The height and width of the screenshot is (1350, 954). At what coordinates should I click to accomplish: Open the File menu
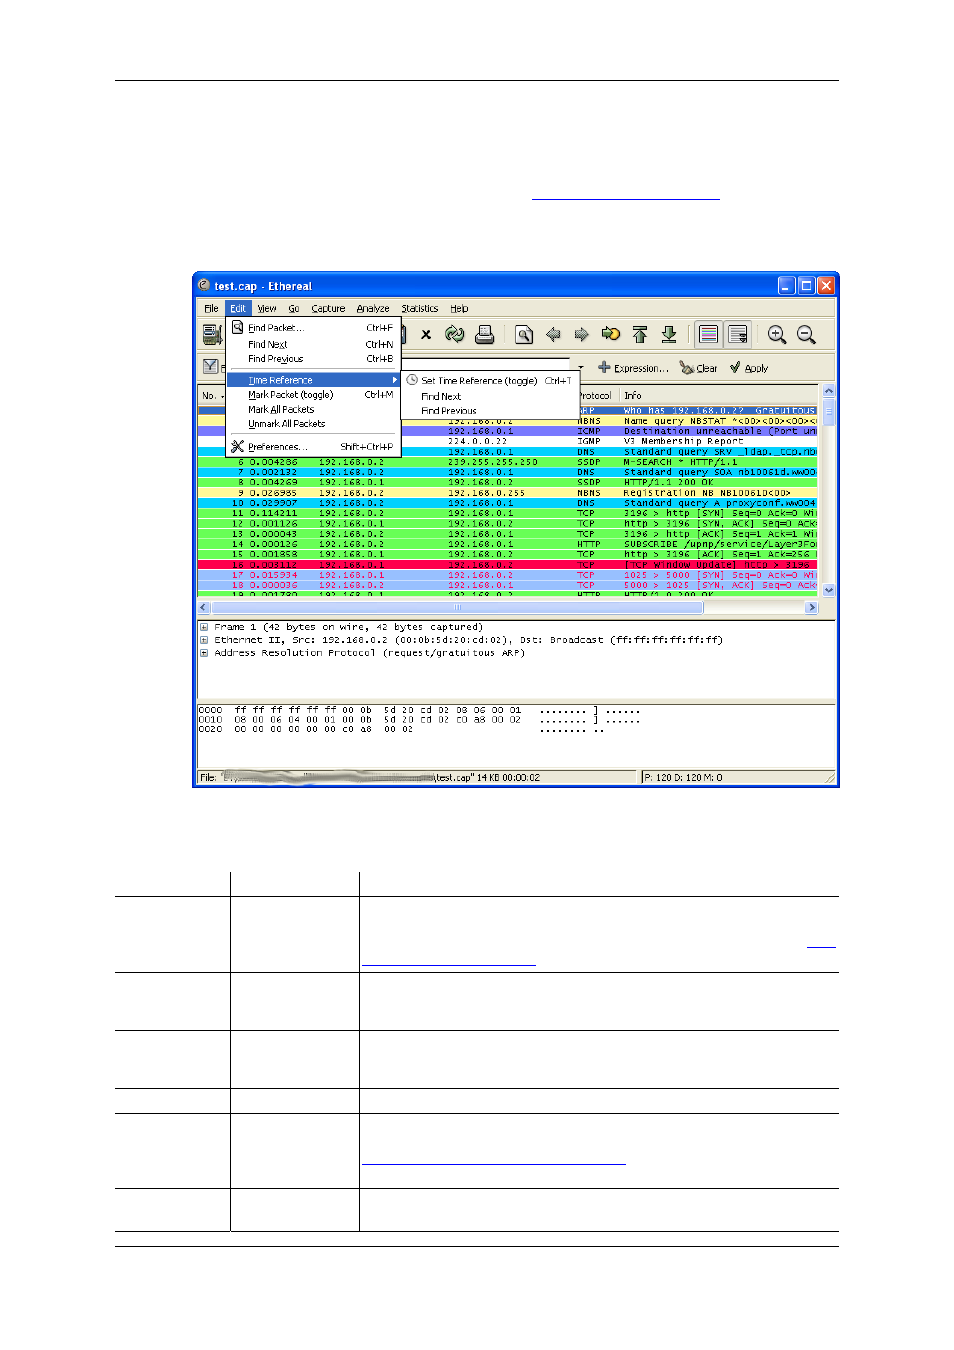coord(211,308)
